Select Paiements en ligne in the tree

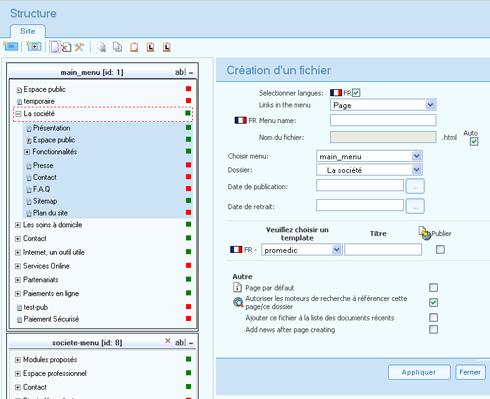[51, 294]
